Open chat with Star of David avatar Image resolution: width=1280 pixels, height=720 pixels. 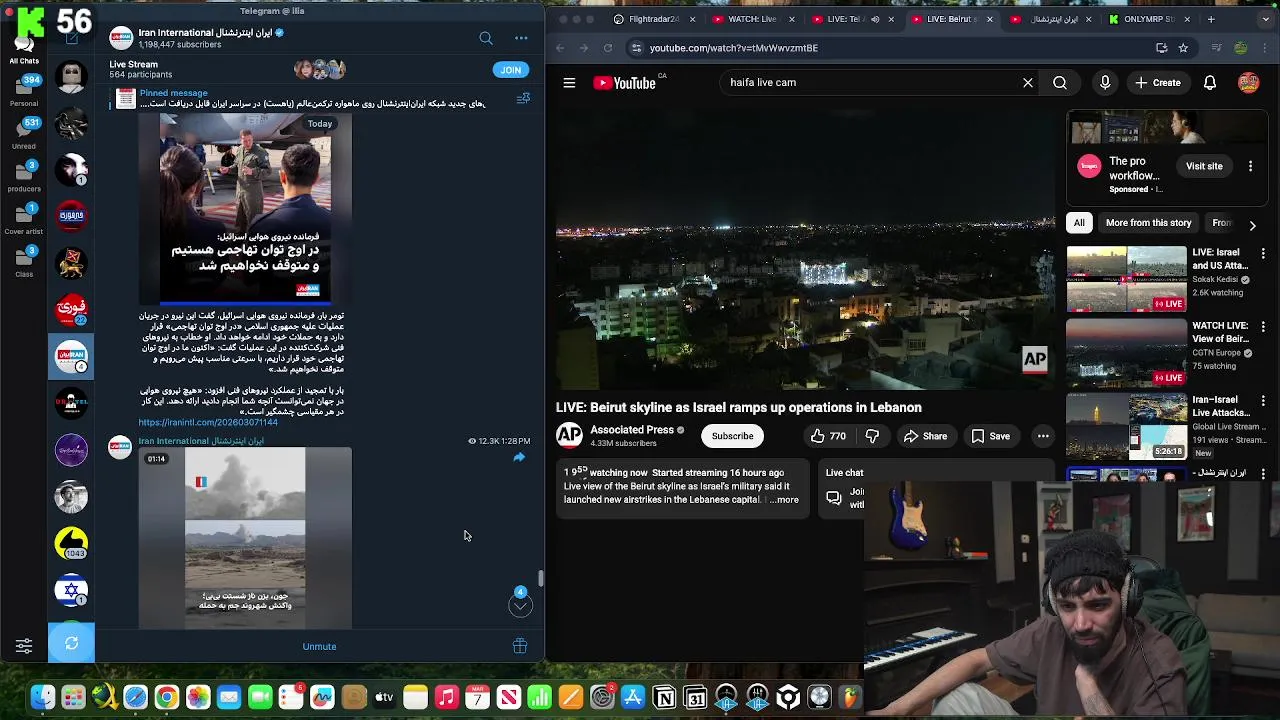(71, 591)
